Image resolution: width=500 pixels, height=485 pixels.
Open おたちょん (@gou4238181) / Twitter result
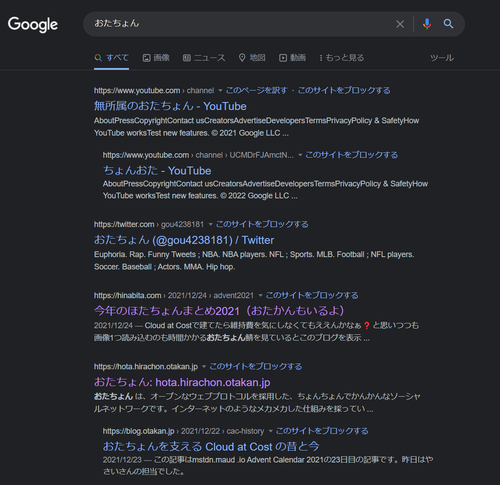[184, 240]
